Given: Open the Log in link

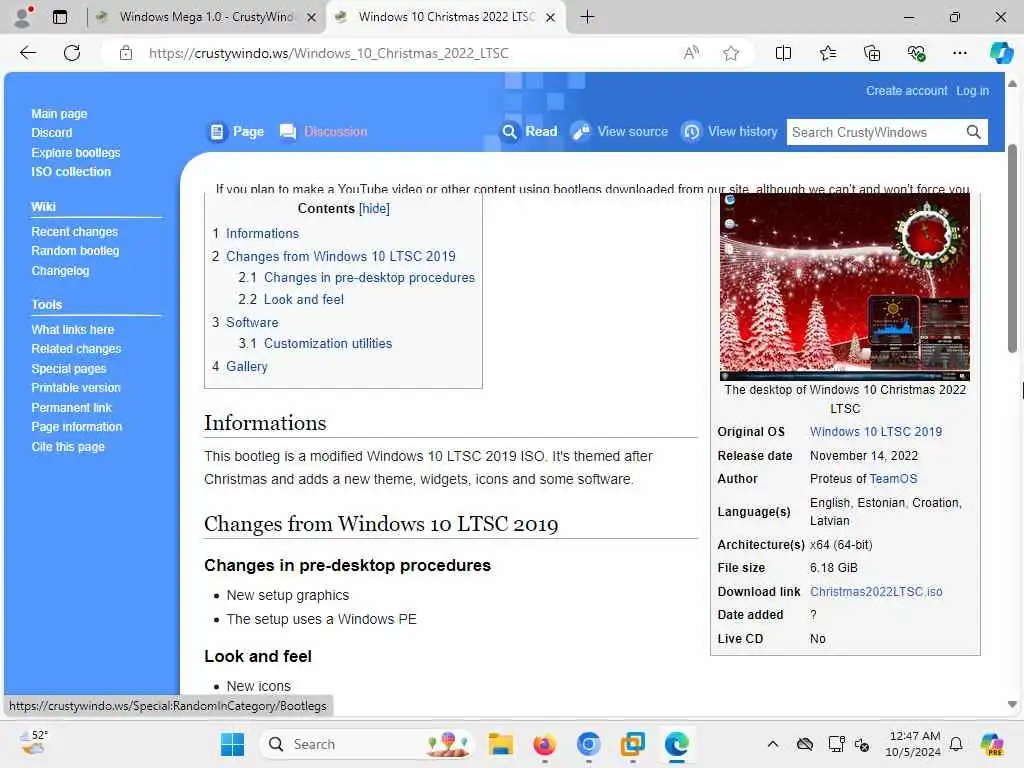Looking at the screenshot, I should click(x=972, y=91).
